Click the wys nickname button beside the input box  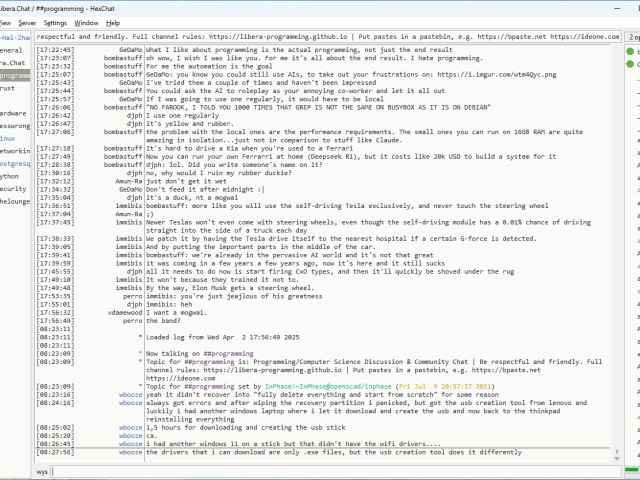coord(42,470)
